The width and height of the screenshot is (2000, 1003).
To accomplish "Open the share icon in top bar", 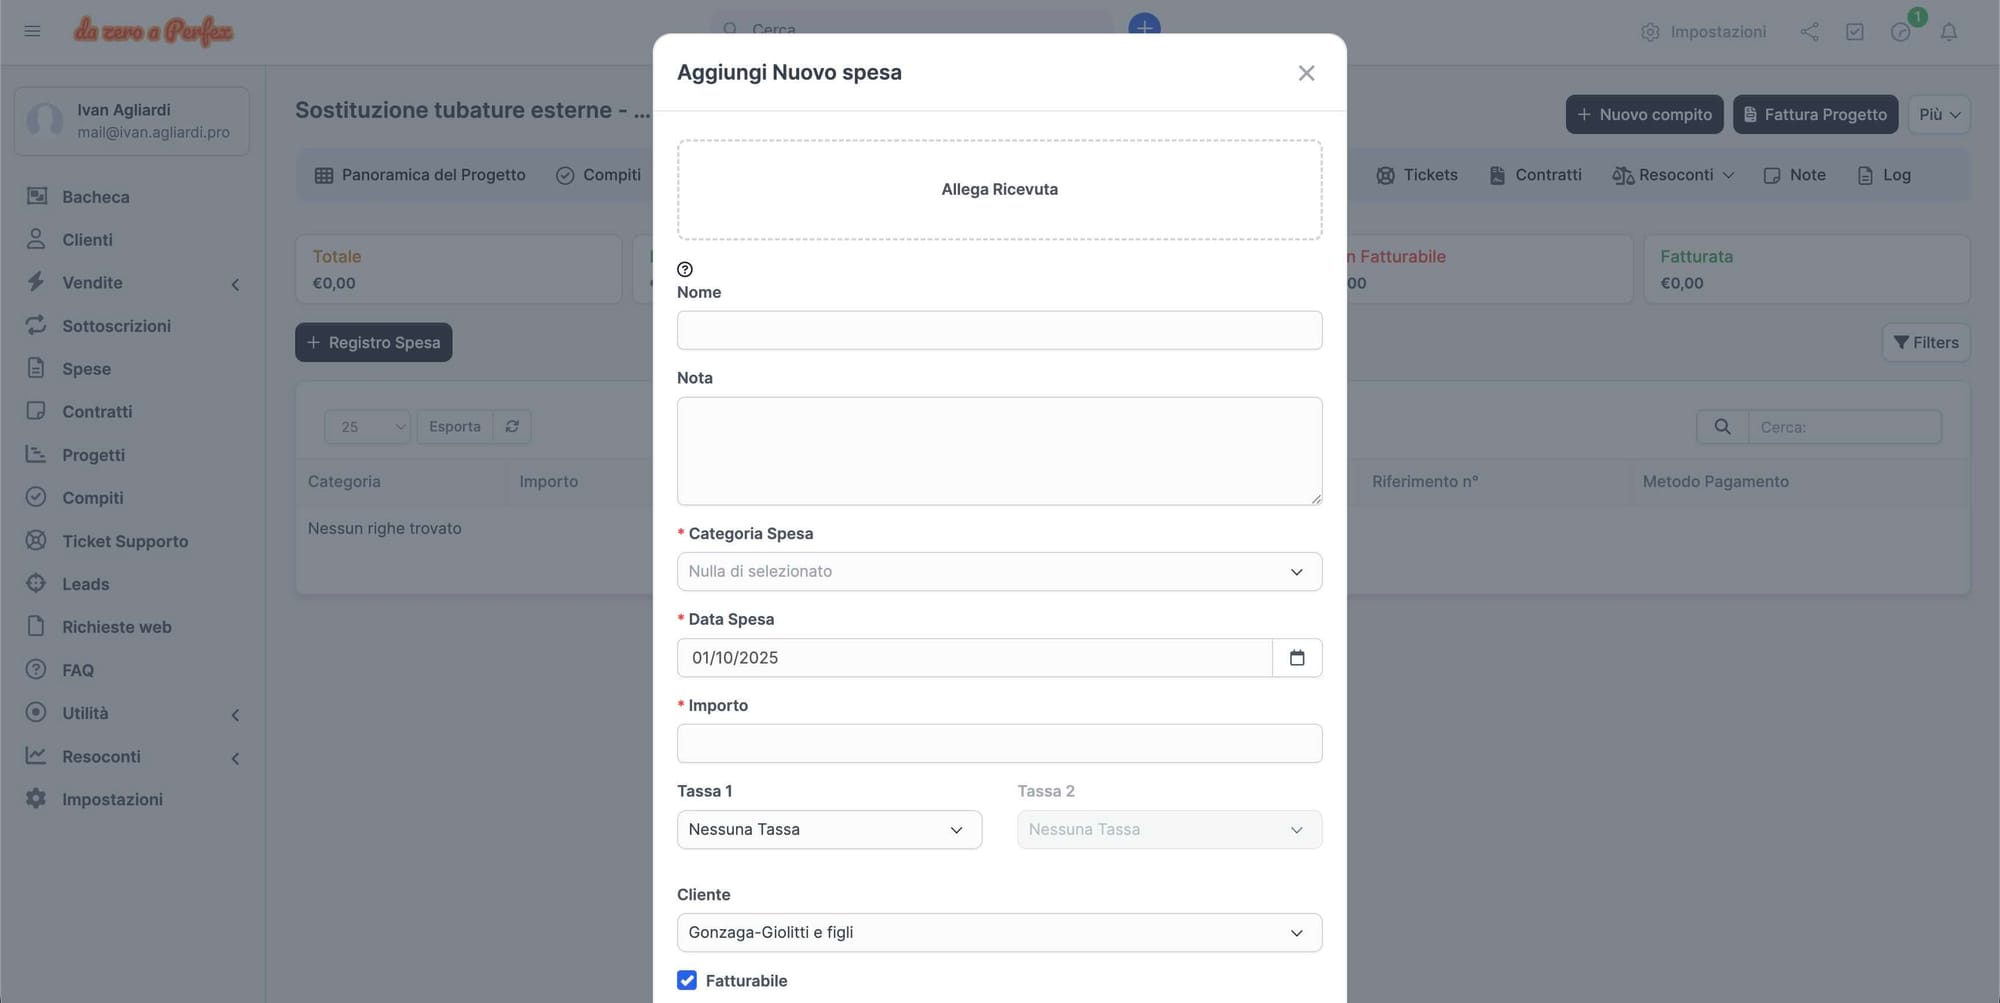I will click(x=1809, y=32).
